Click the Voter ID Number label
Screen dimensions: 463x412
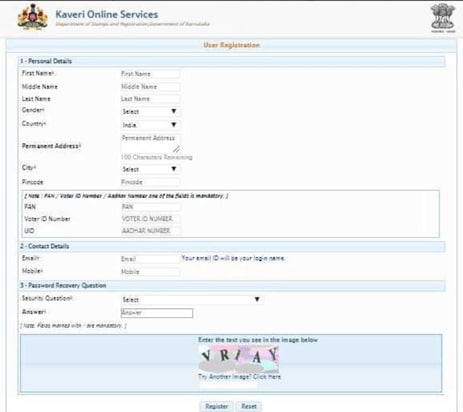47,219
